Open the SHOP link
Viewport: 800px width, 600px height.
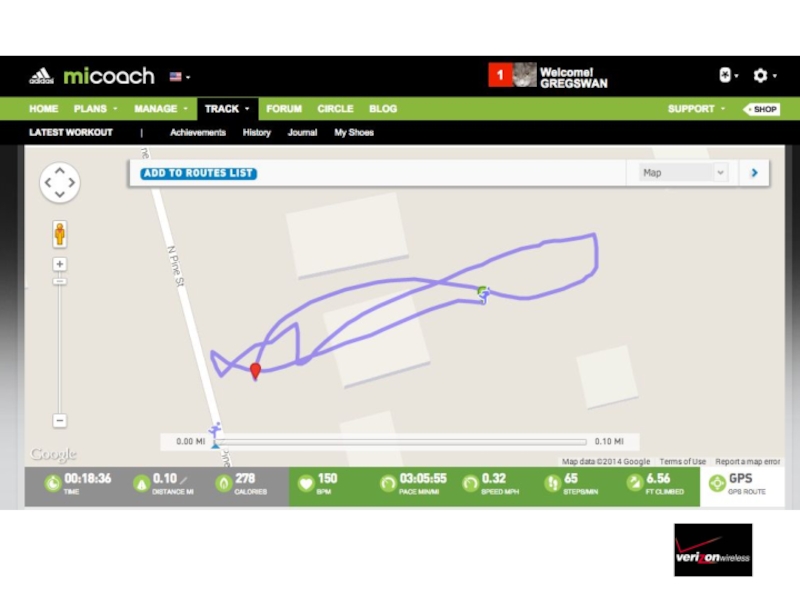(x=761, y=109)
